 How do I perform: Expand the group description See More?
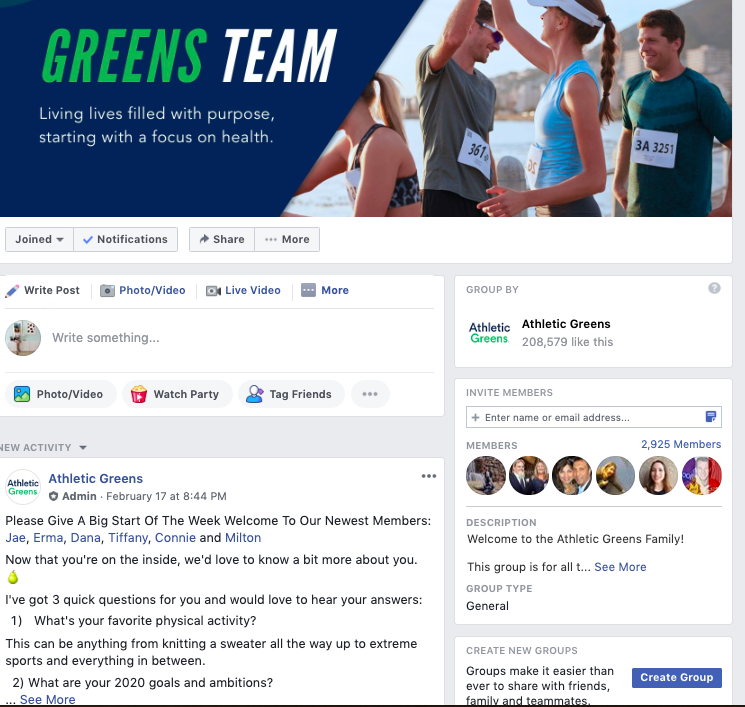tap(620, 567)
